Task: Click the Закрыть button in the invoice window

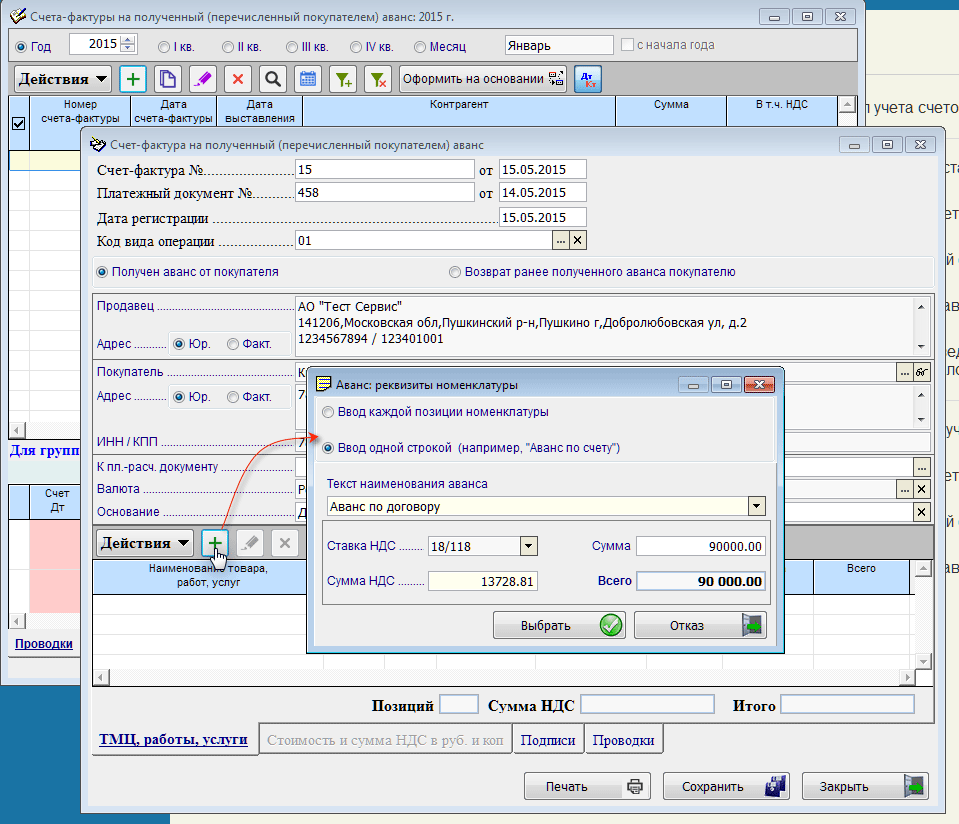Action: (865, 786)
